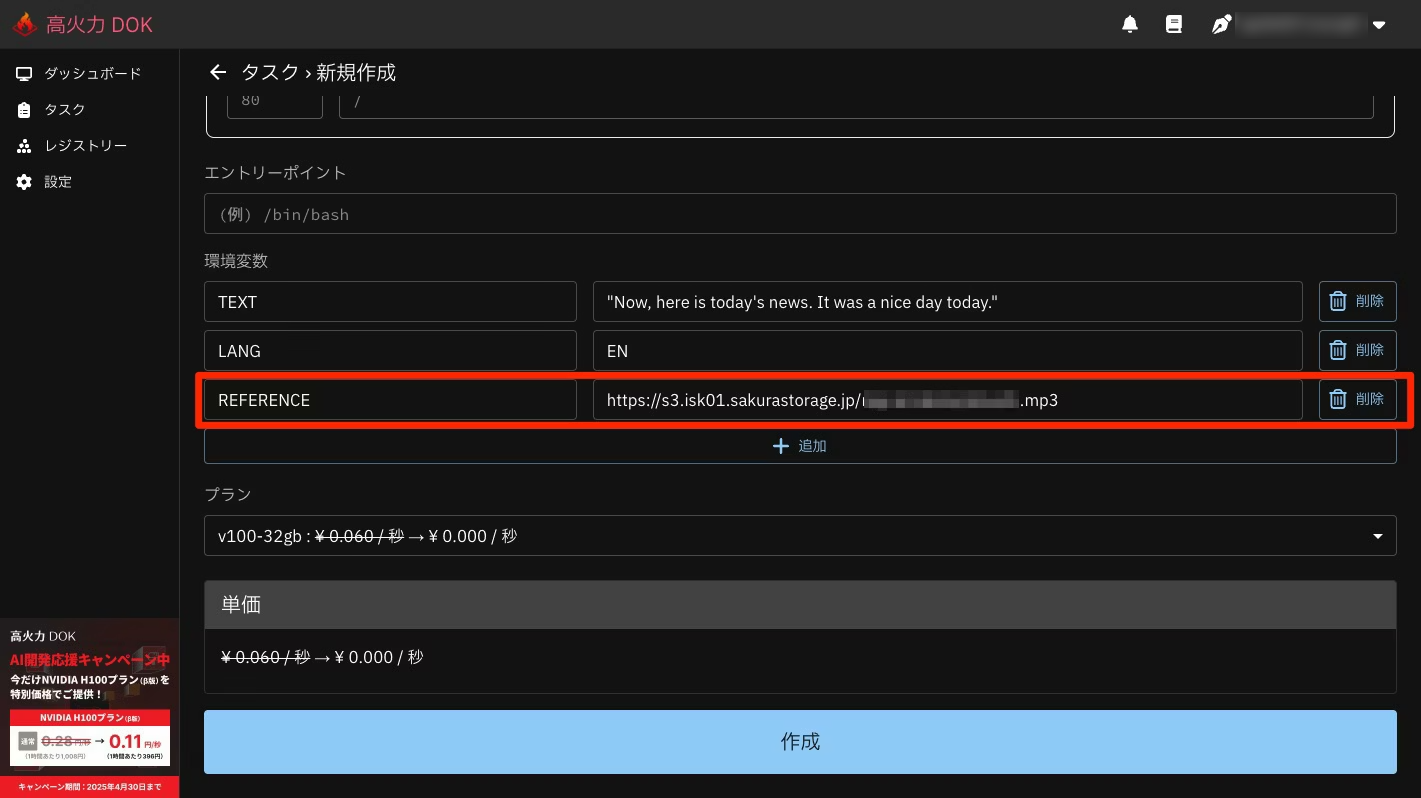Click the LANG value field containing EN
1421x798 pixels.
pyautogui.click(x=946, y=351)
